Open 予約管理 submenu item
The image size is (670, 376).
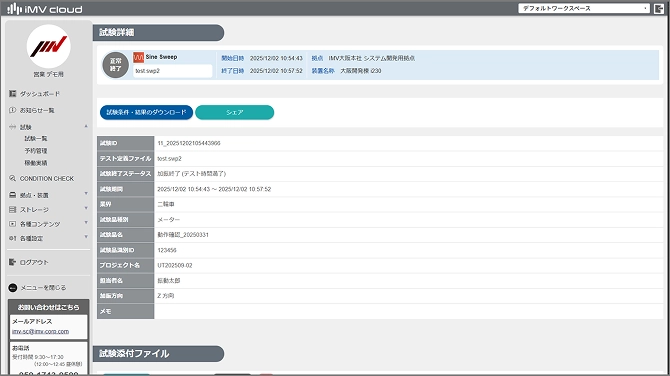click(x=36, y=151)
